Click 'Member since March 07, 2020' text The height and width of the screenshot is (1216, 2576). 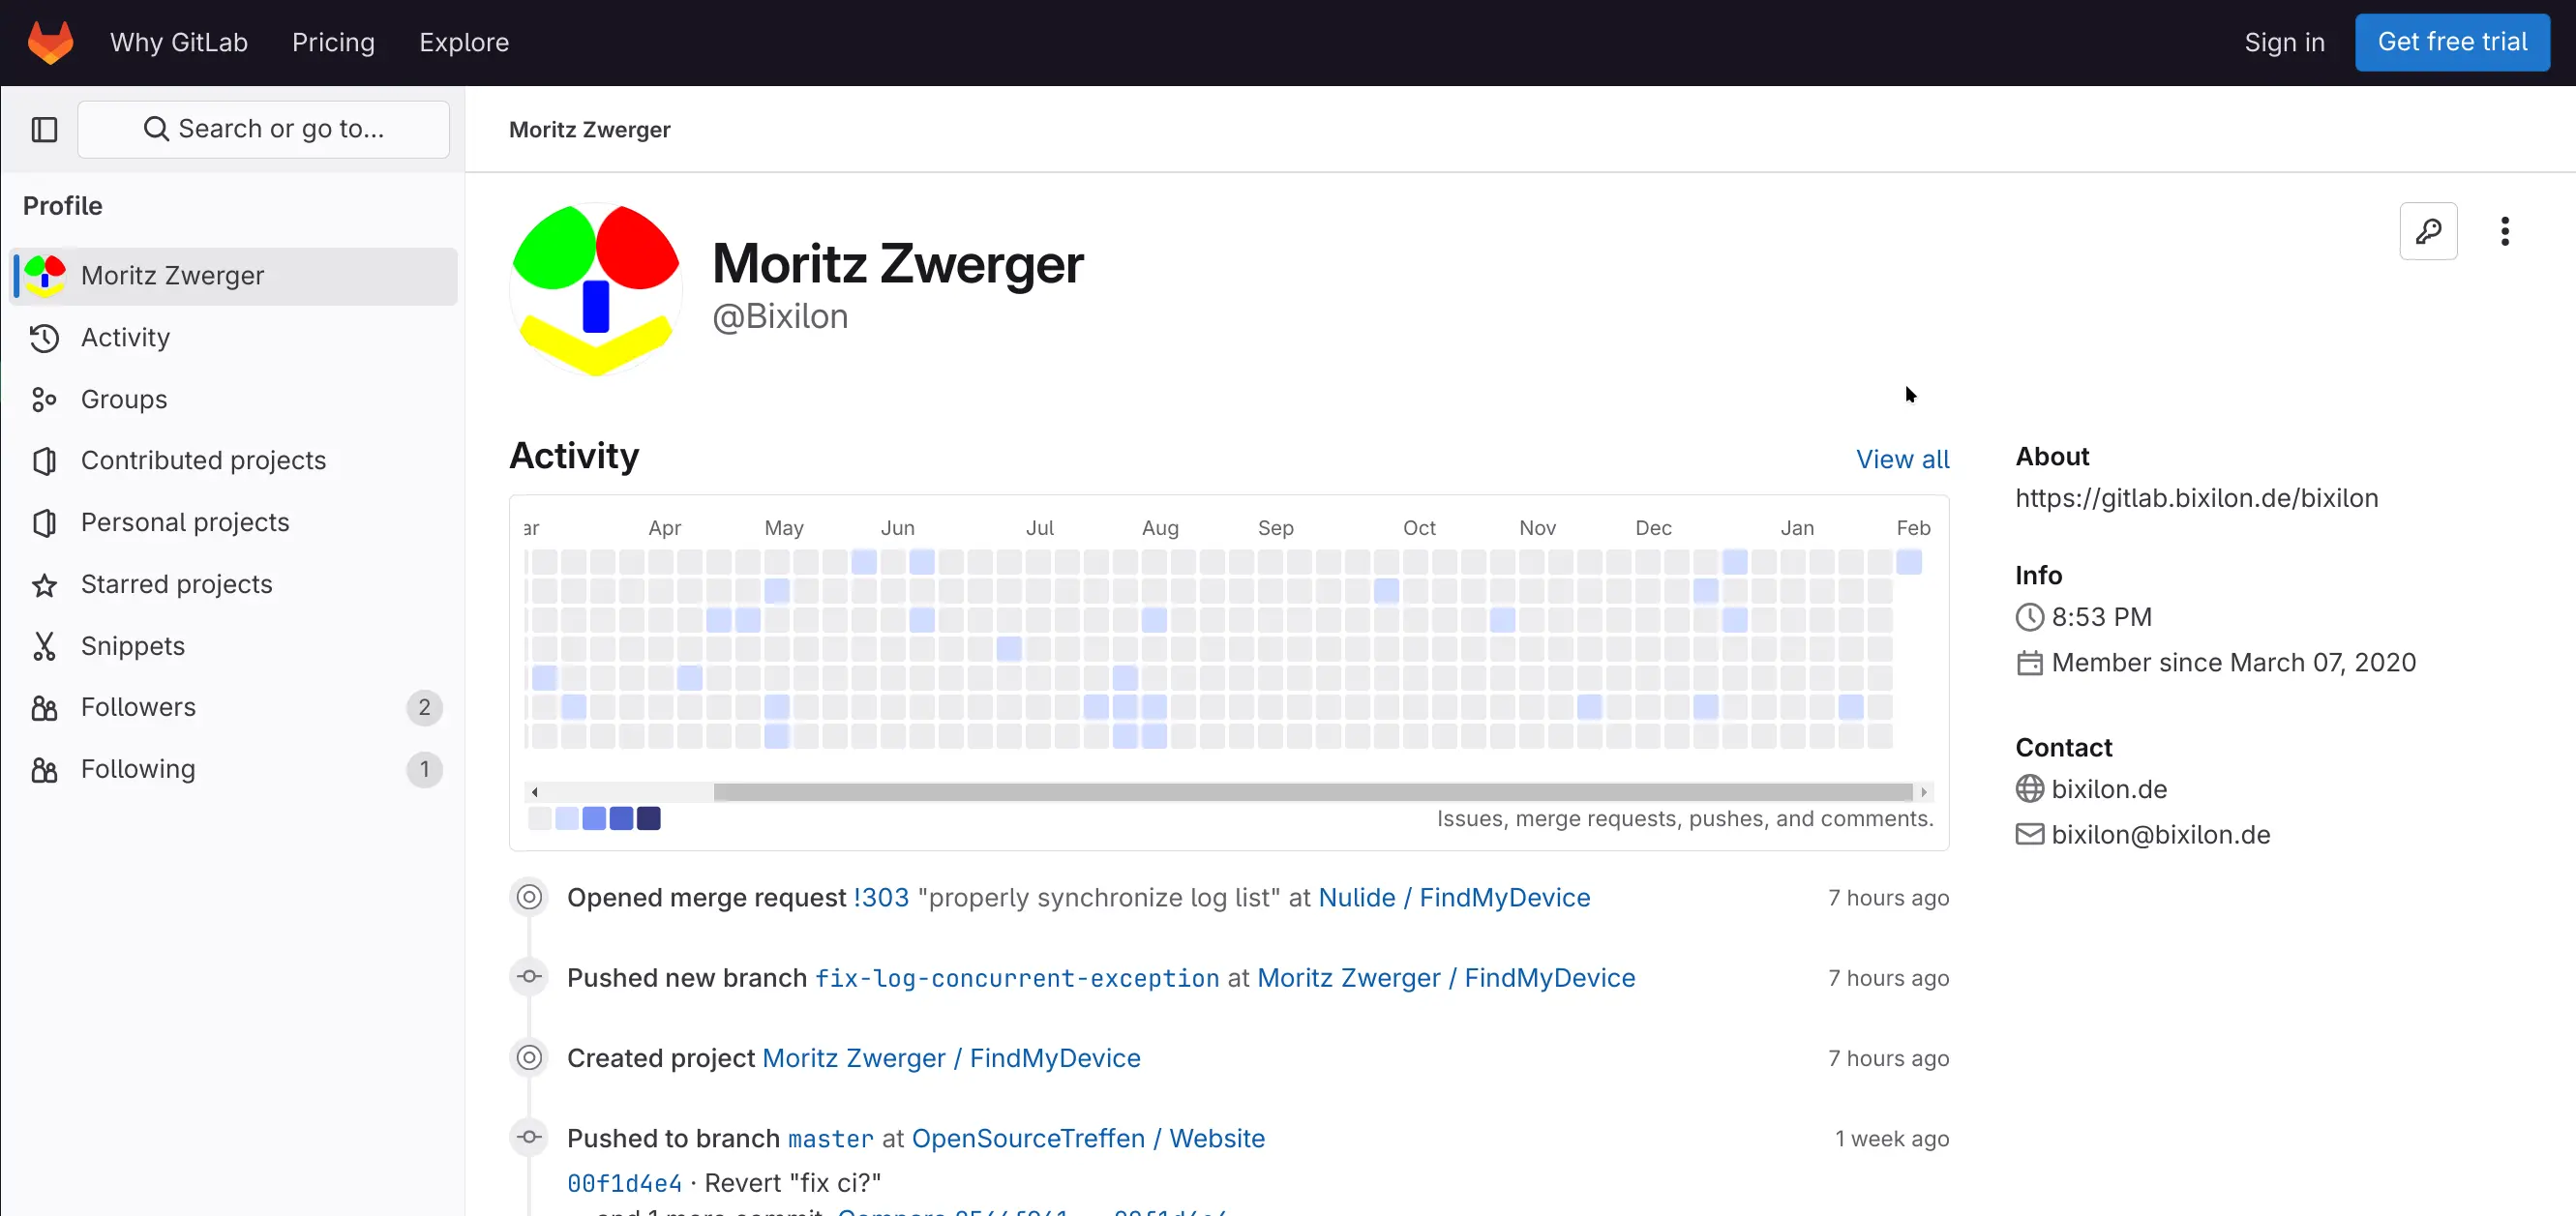click(x=2233, y=663)
